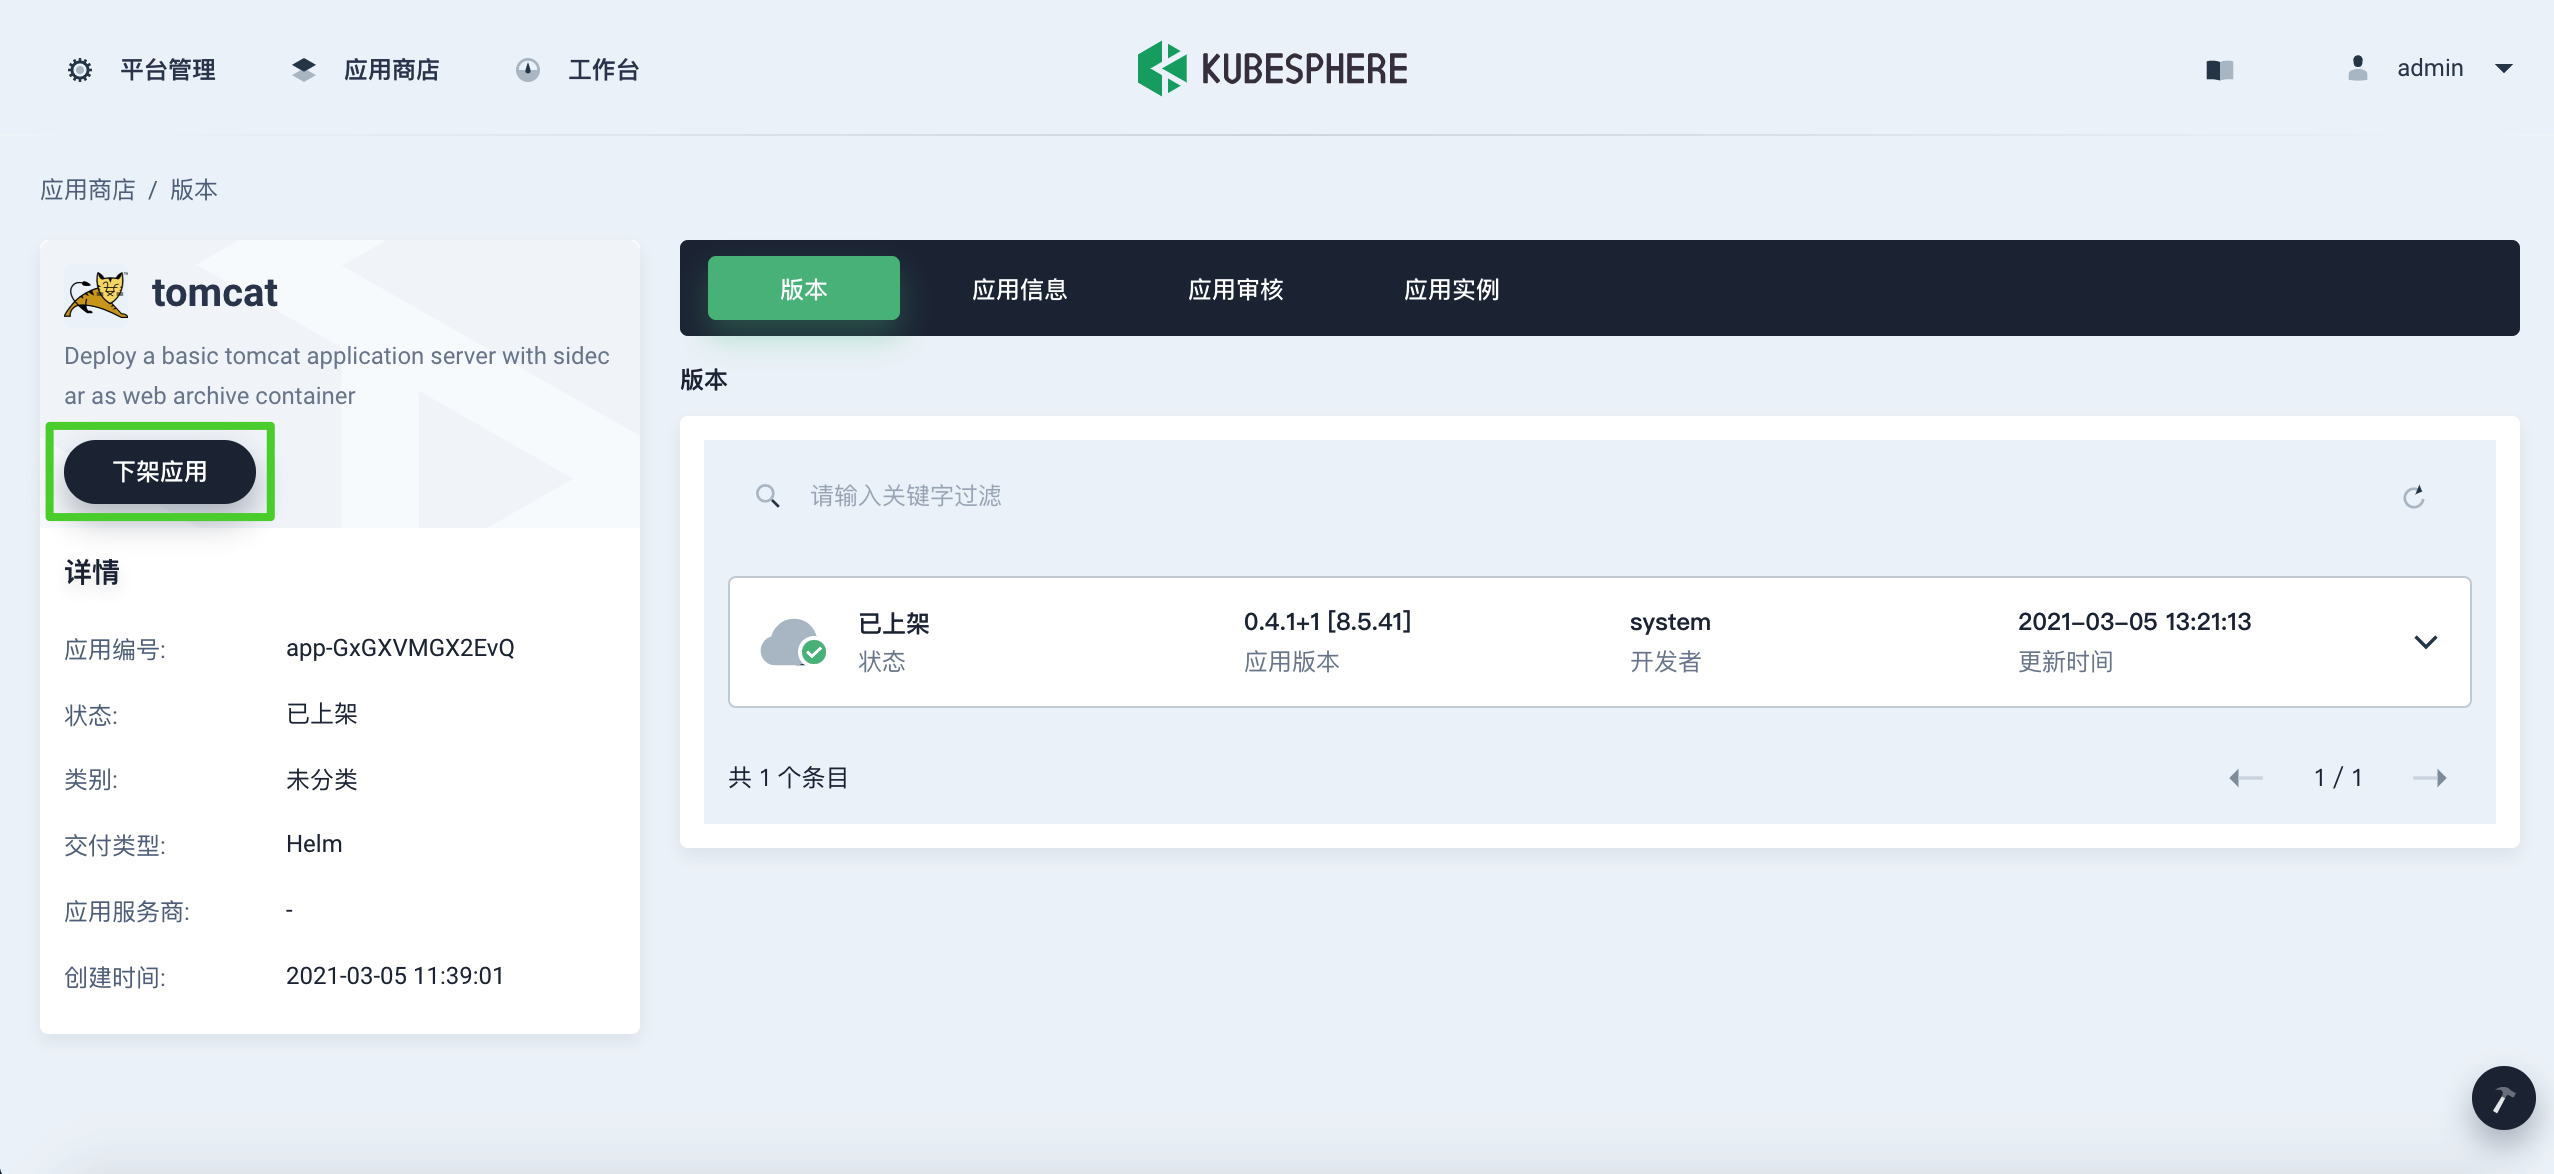Image resolution: width=2554 pixels, height=1174 pixels.
Task: Click the search magnifier icon
Action: coord(767,496)
